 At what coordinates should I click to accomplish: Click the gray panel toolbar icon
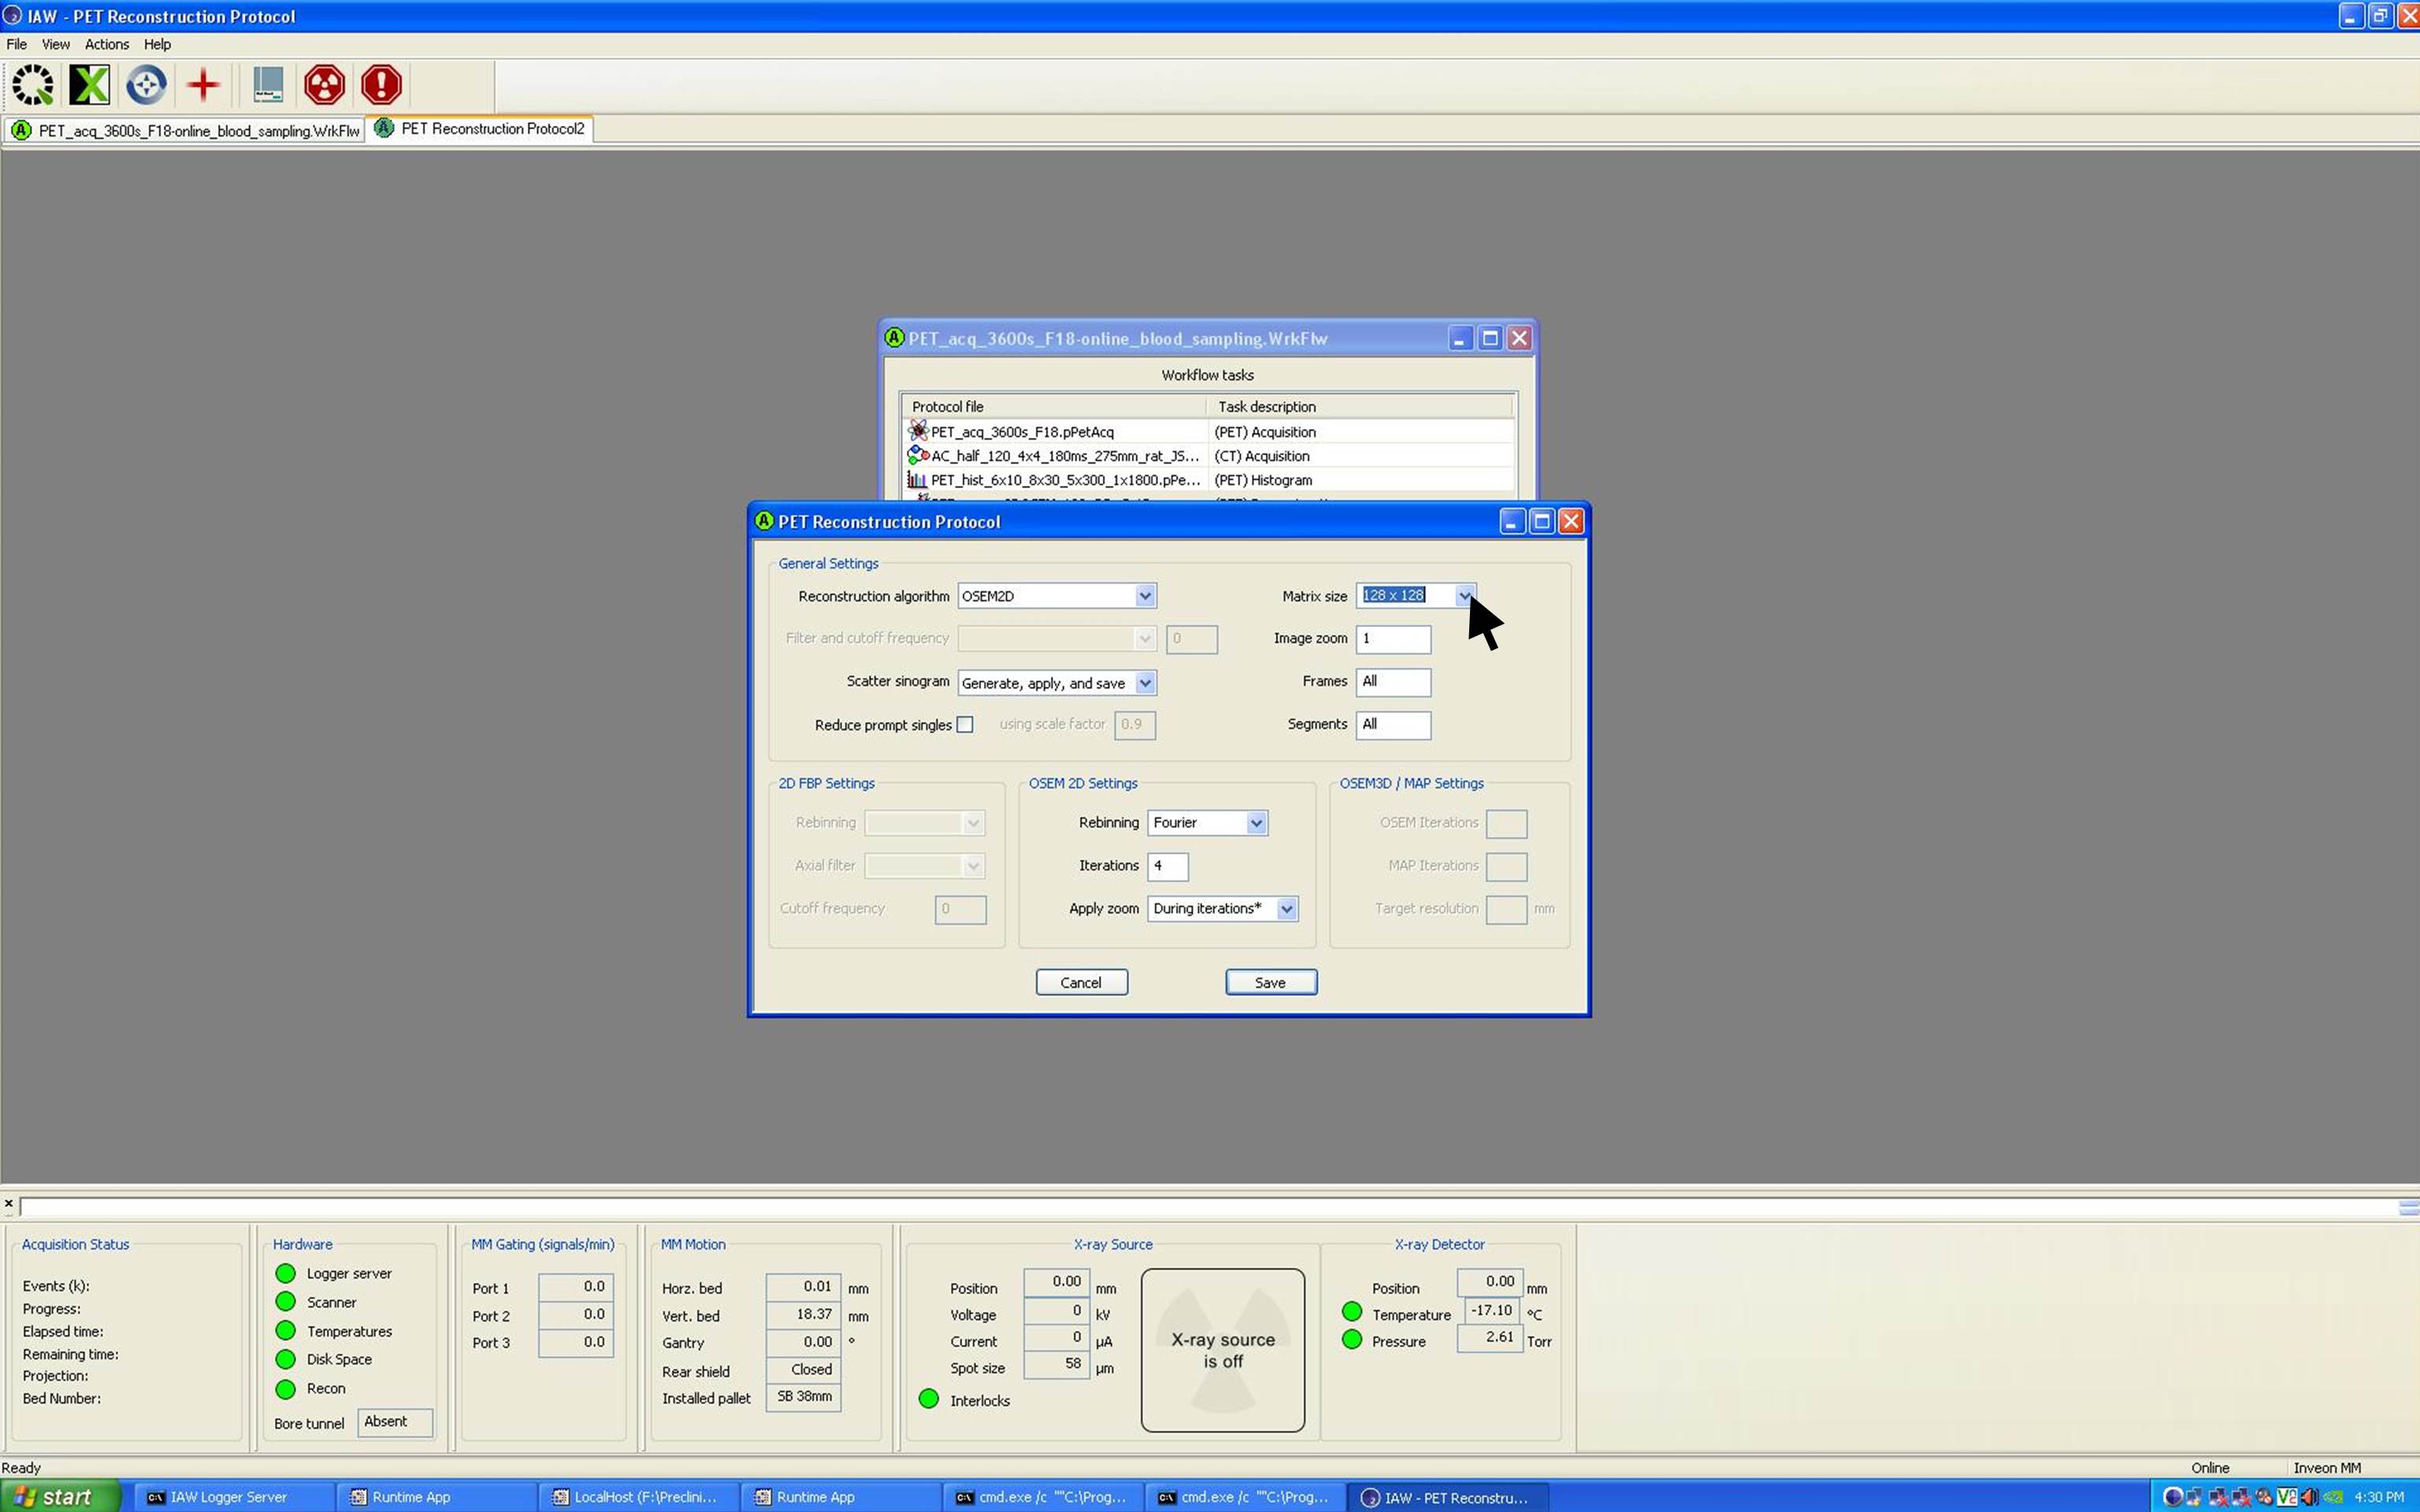pos(267,85)
